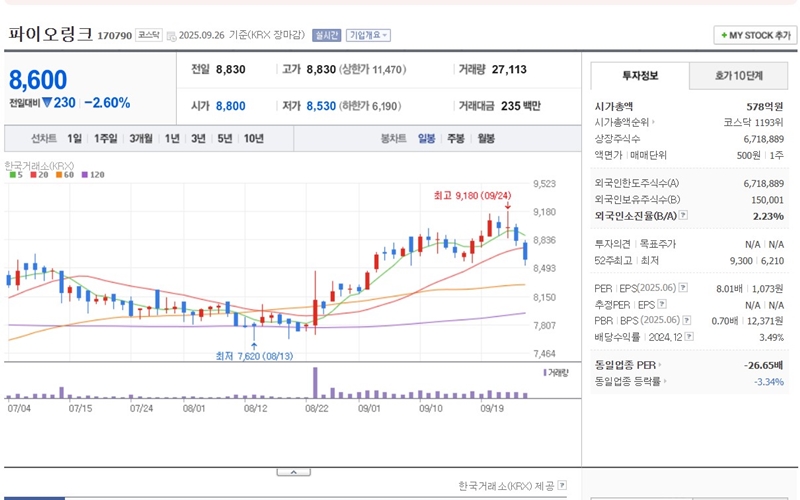The width and height of the screenshot is (800, 500).
Task: Click the purple 120-day moving average legend swatch
Action: 84,174
